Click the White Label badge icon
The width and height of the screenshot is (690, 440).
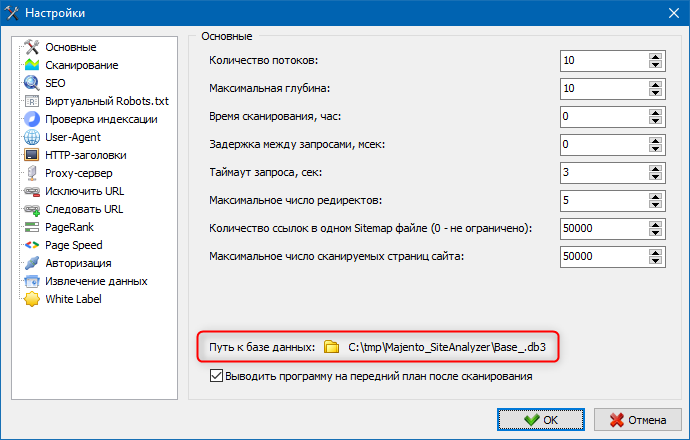32,299
